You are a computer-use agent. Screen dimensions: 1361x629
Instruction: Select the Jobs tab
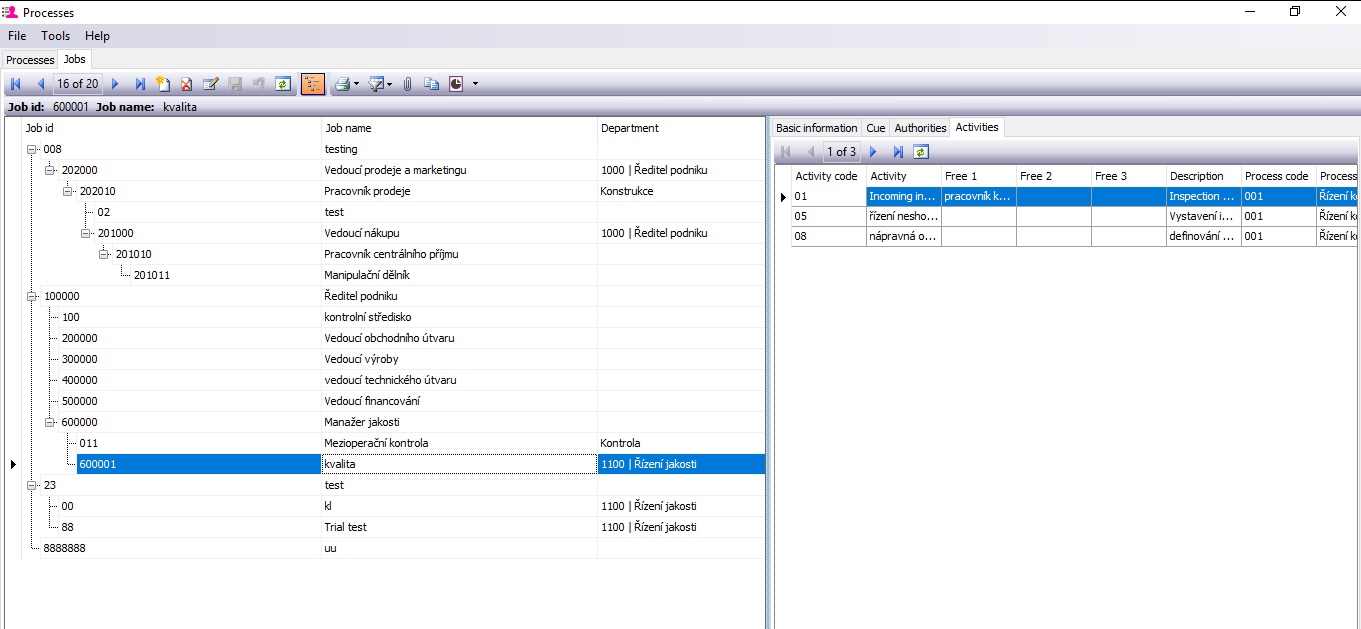(x=75, y=59)
